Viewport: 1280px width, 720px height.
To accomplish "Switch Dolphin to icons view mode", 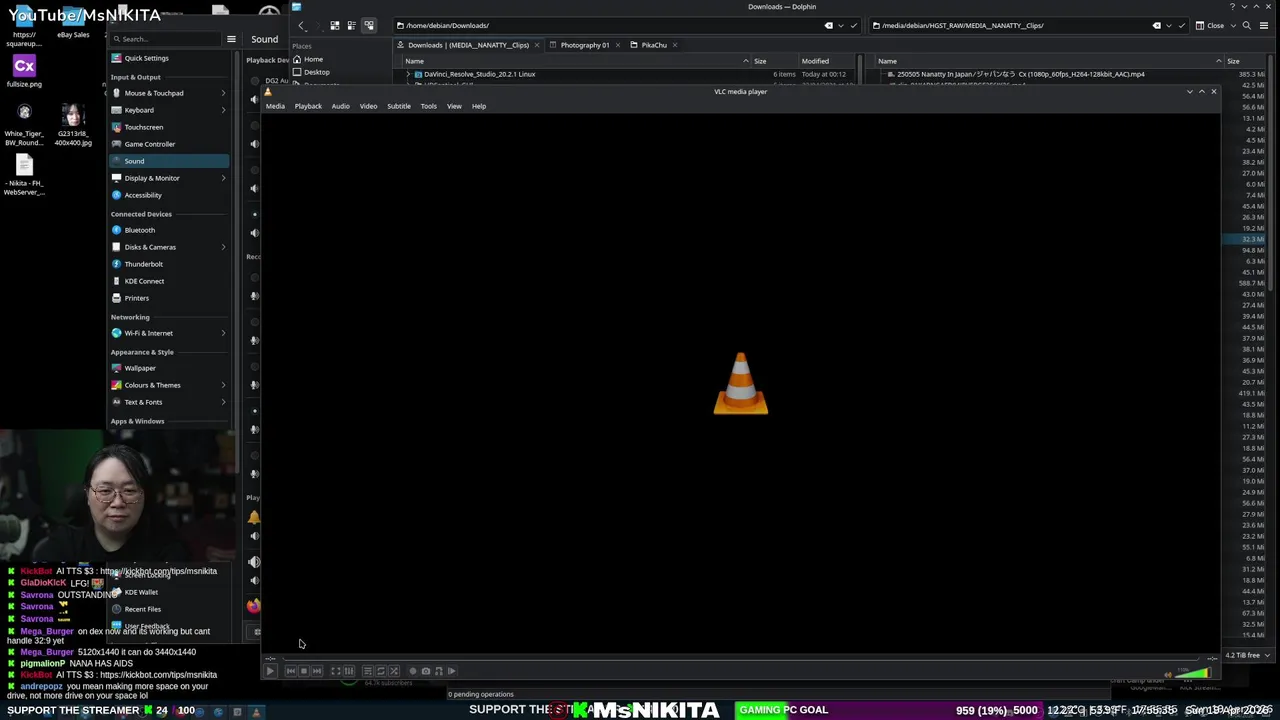I will 335,25.
